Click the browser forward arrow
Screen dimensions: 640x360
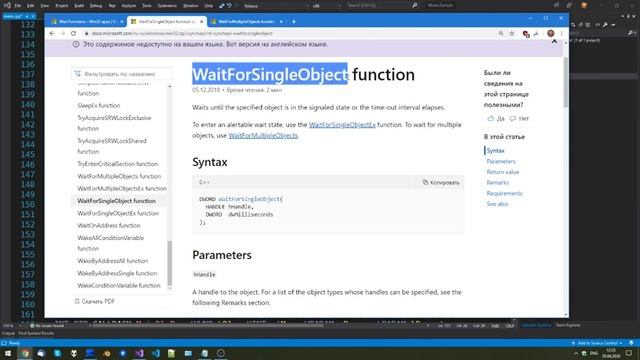[62, 33]
